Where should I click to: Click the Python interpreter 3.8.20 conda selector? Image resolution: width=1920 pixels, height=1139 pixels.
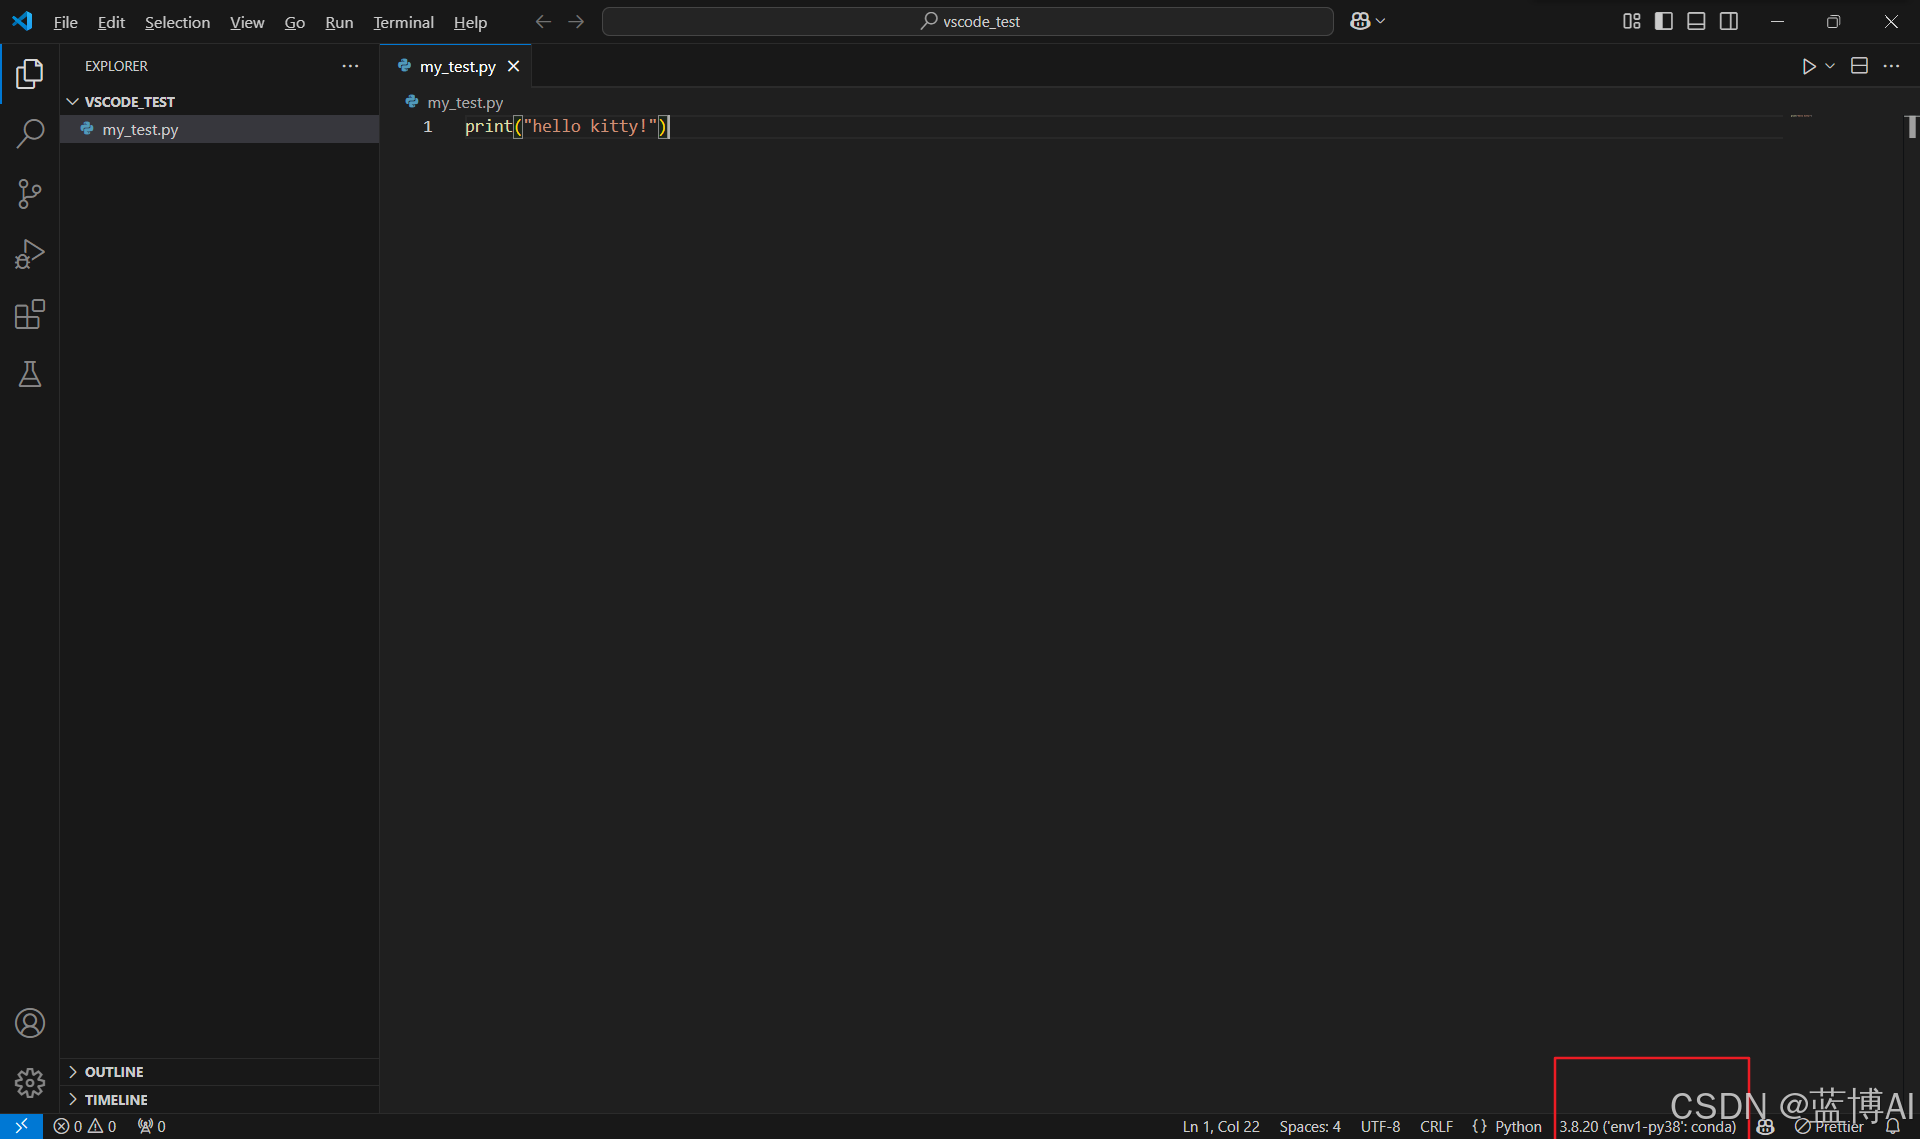tap(1647, 1126)
